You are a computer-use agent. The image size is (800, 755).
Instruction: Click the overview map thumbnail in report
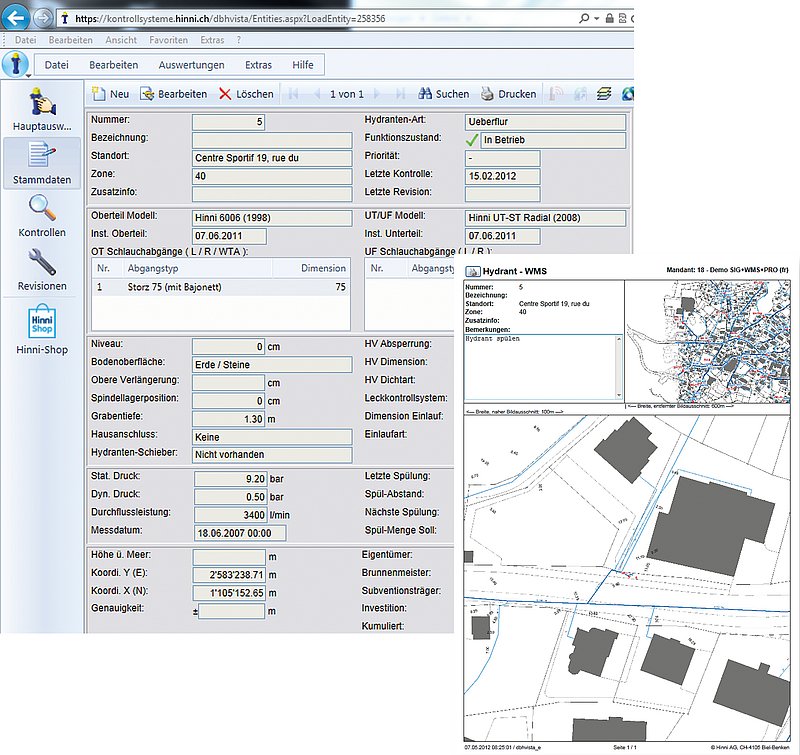(x=708, y=341)
